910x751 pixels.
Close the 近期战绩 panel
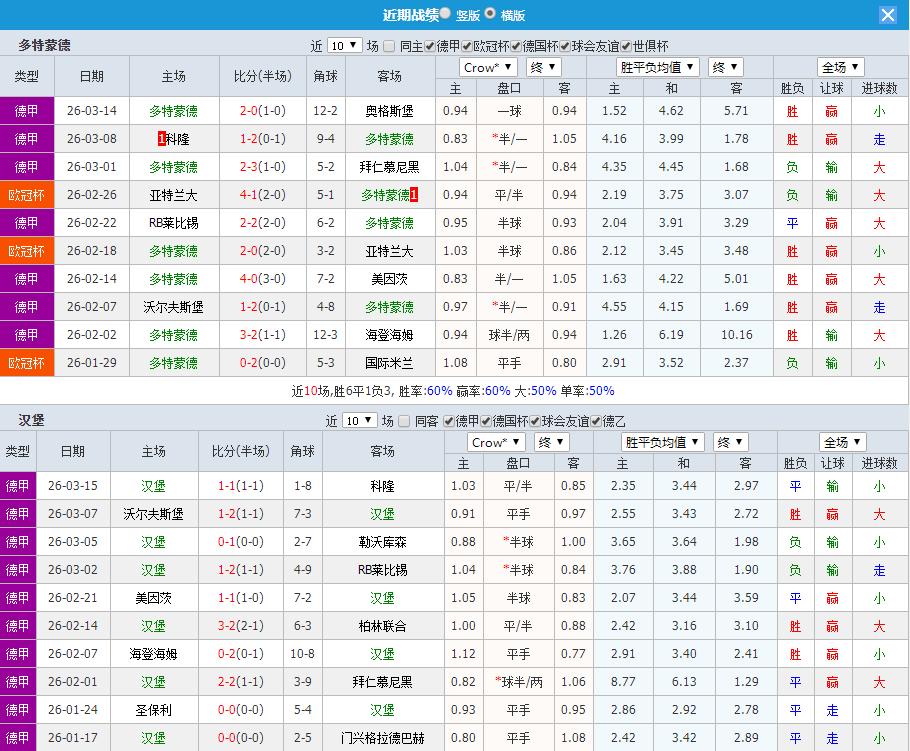point(888,15)
